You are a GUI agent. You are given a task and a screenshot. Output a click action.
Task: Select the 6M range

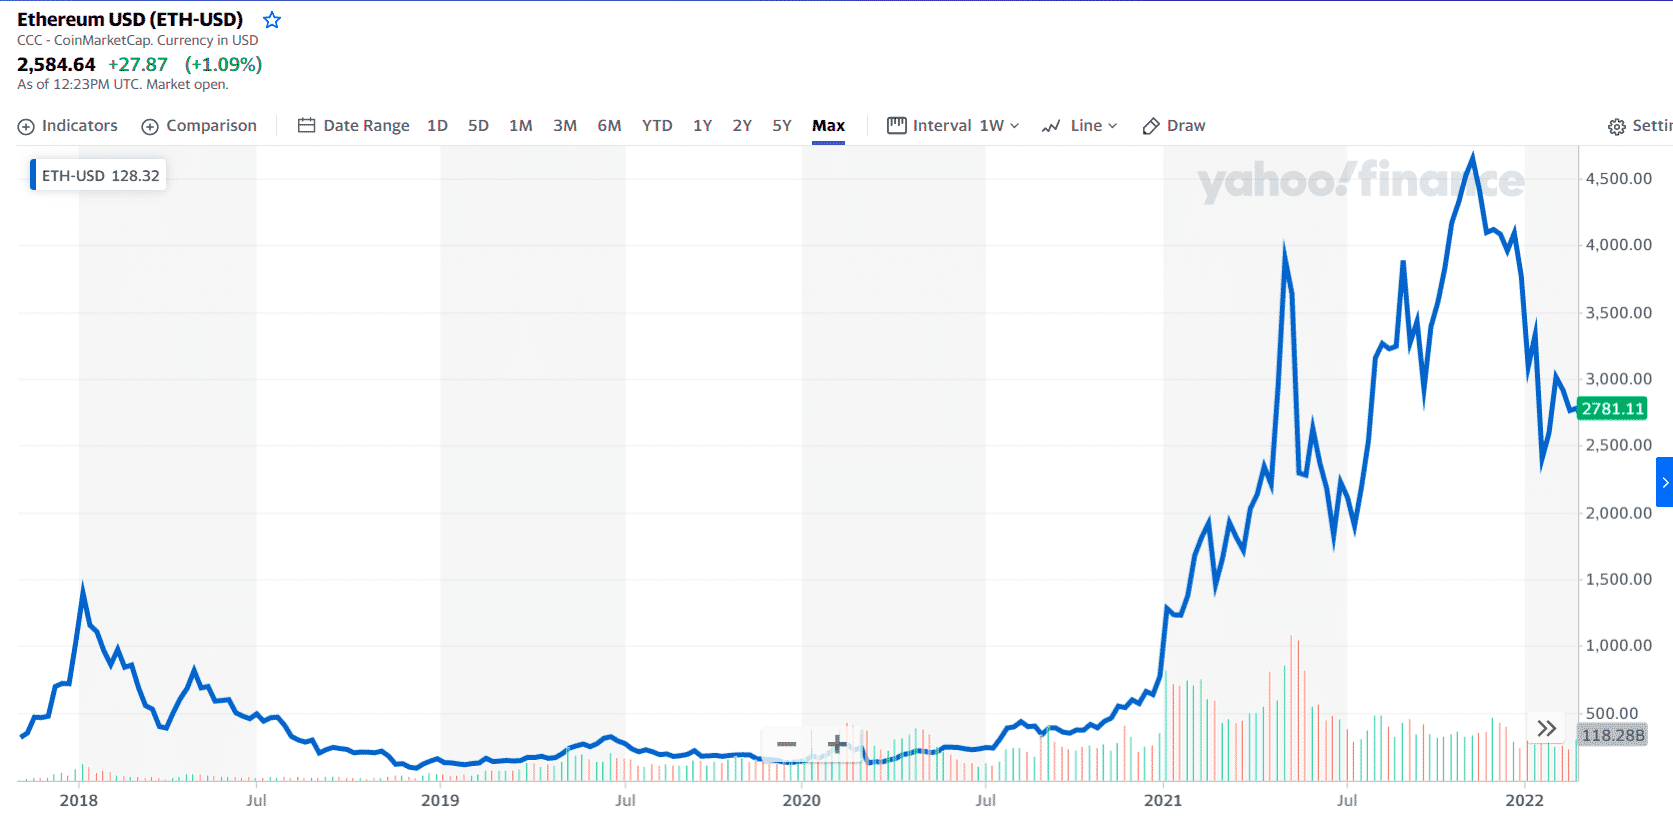tap(609, 126)
